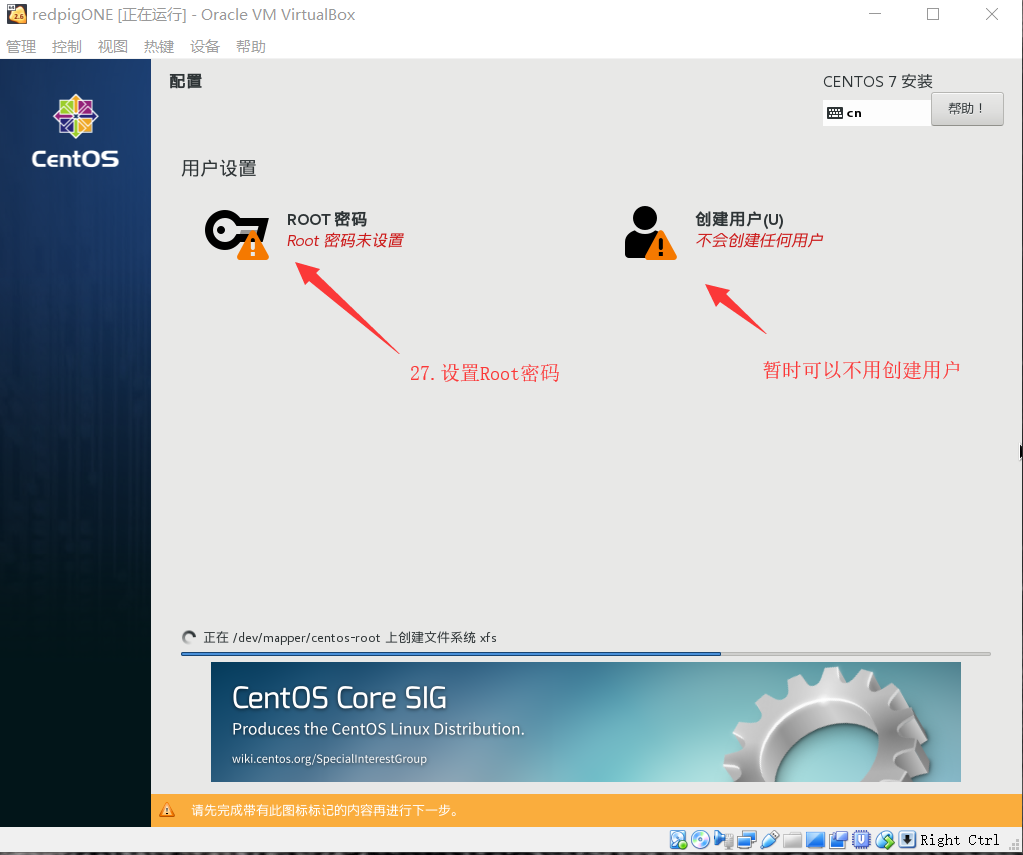Click the network adapter icon in status bar
1023x855 pixels.
point(747,839)
